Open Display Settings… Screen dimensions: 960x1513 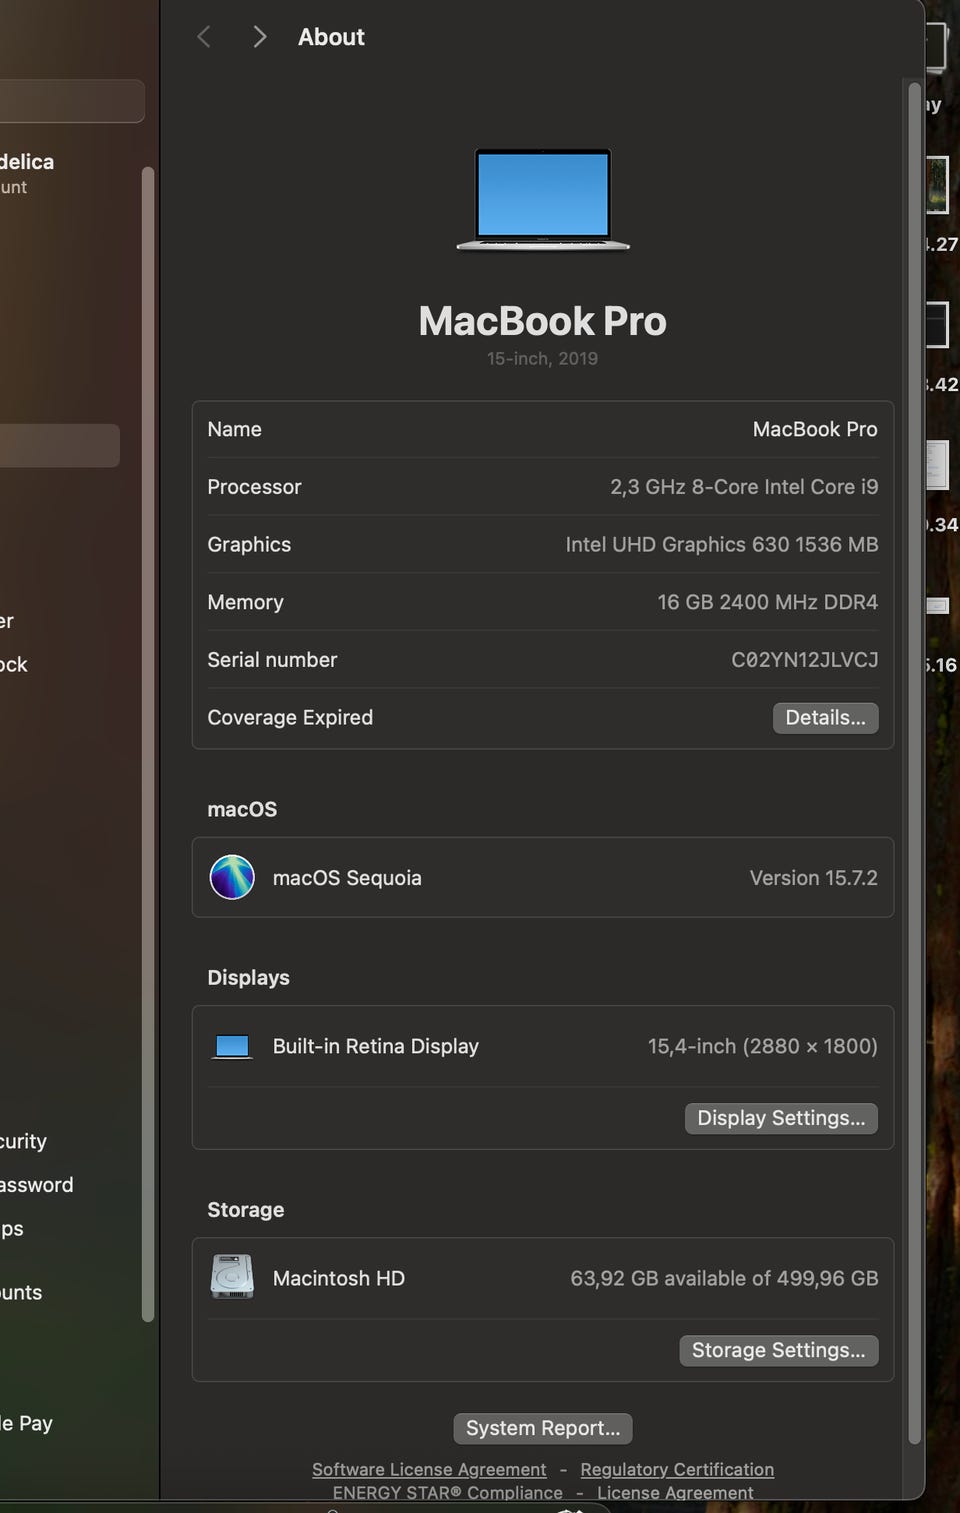tap(781, 1118)
